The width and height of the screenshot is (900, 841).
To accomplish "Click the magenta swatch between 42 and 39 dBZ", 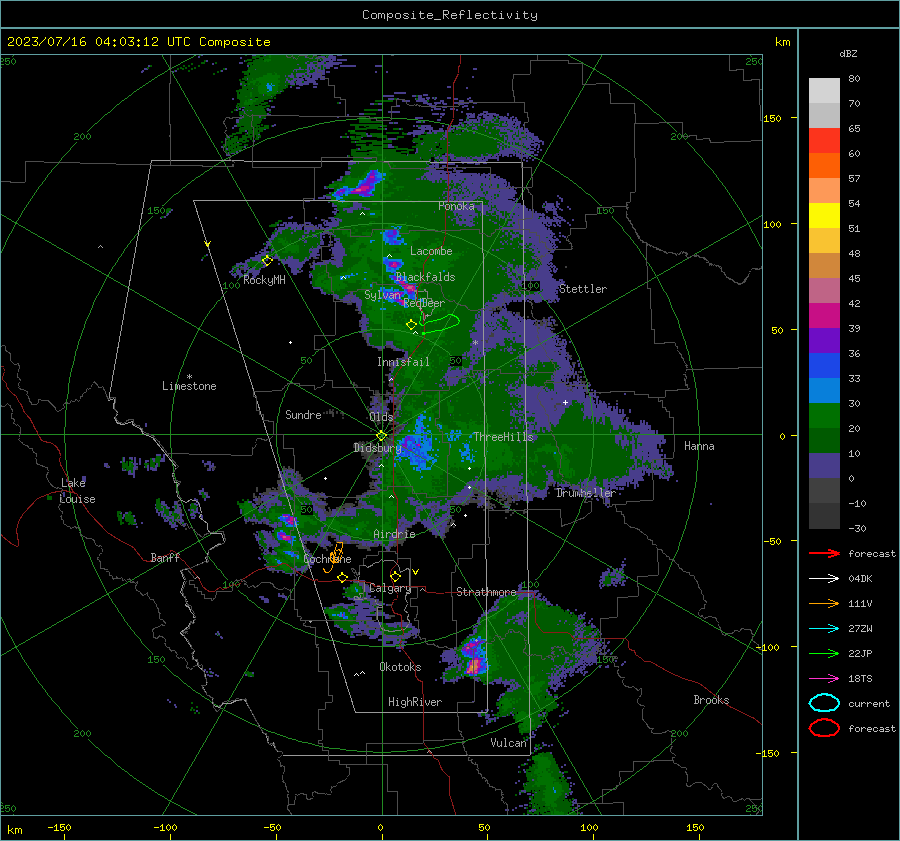I will click(x=824, y=316).
